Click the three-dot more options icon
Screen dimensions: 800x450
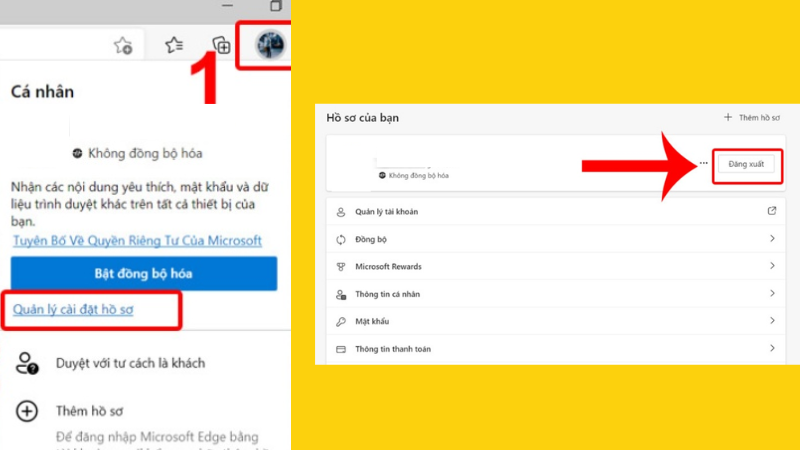[x=703, y=163]
